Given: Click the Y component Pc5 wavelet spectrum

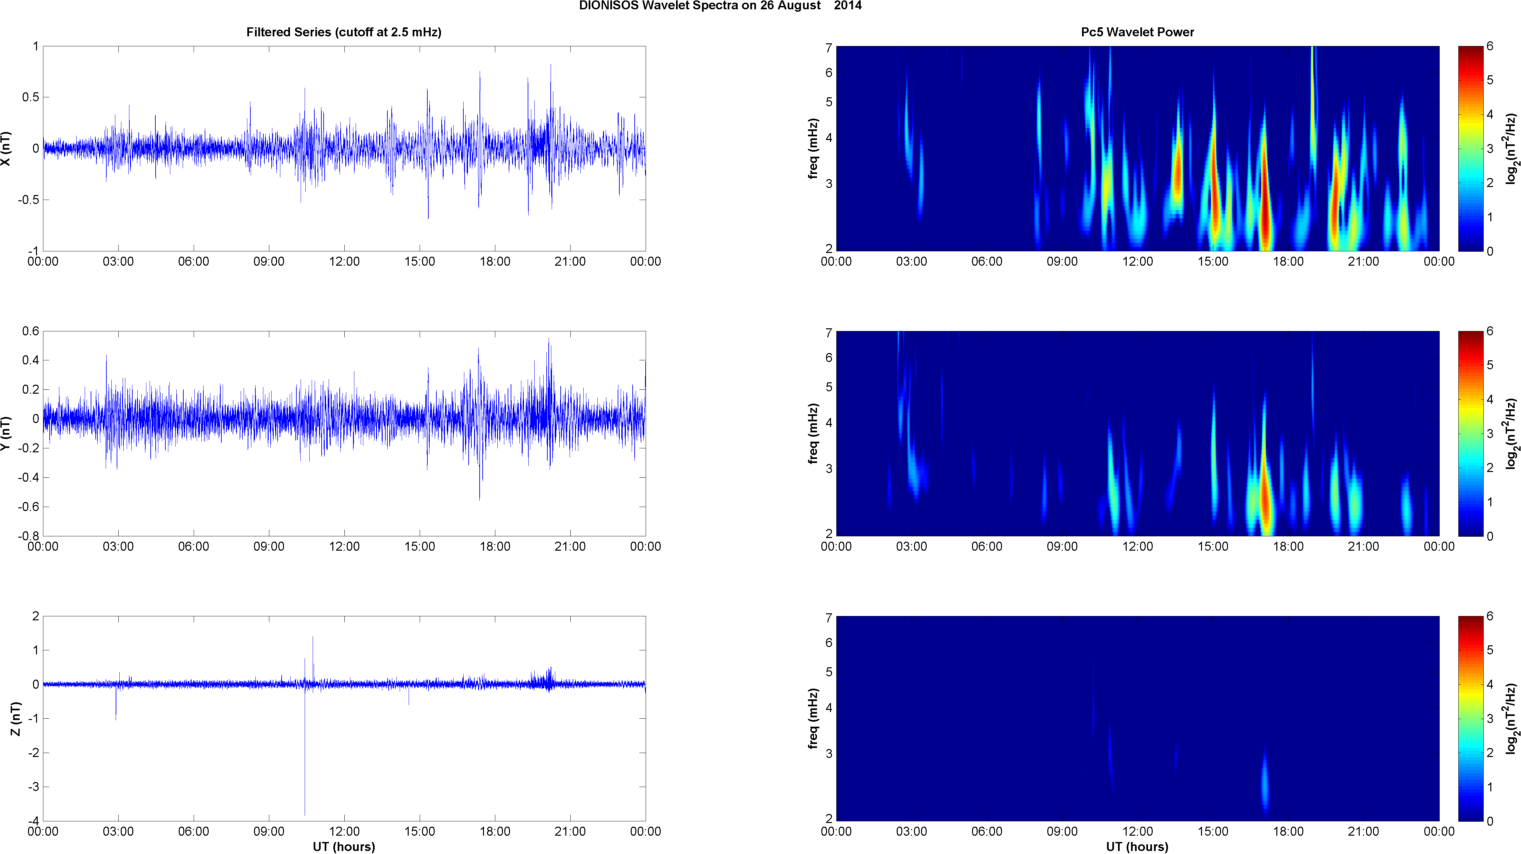Looking at the screenshot, I should 1137,433.
